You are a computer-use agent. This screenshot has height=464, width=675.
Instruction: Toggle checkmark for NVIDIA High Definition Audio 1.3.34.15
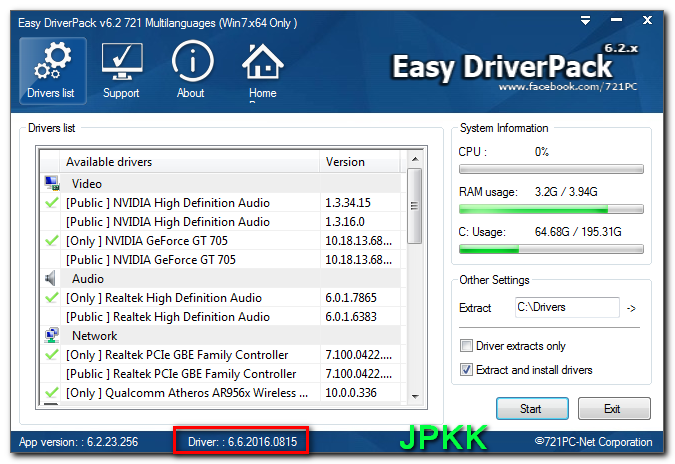52,203
